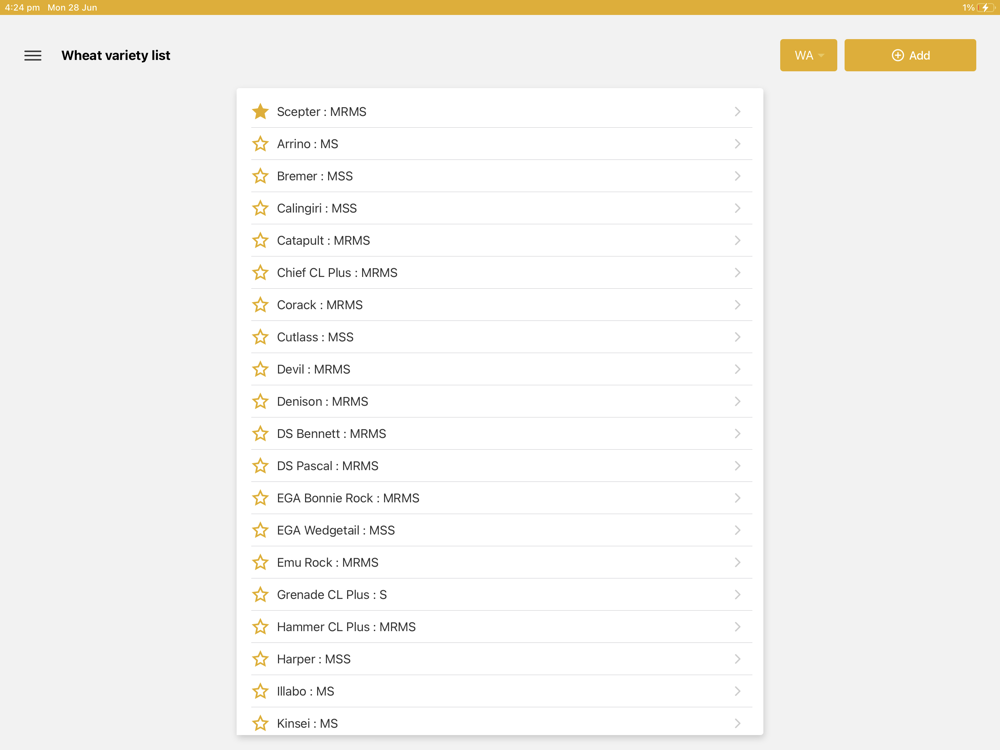Click the 'Denison : MRMS' label
The image size is (1000, 750).
322,401
